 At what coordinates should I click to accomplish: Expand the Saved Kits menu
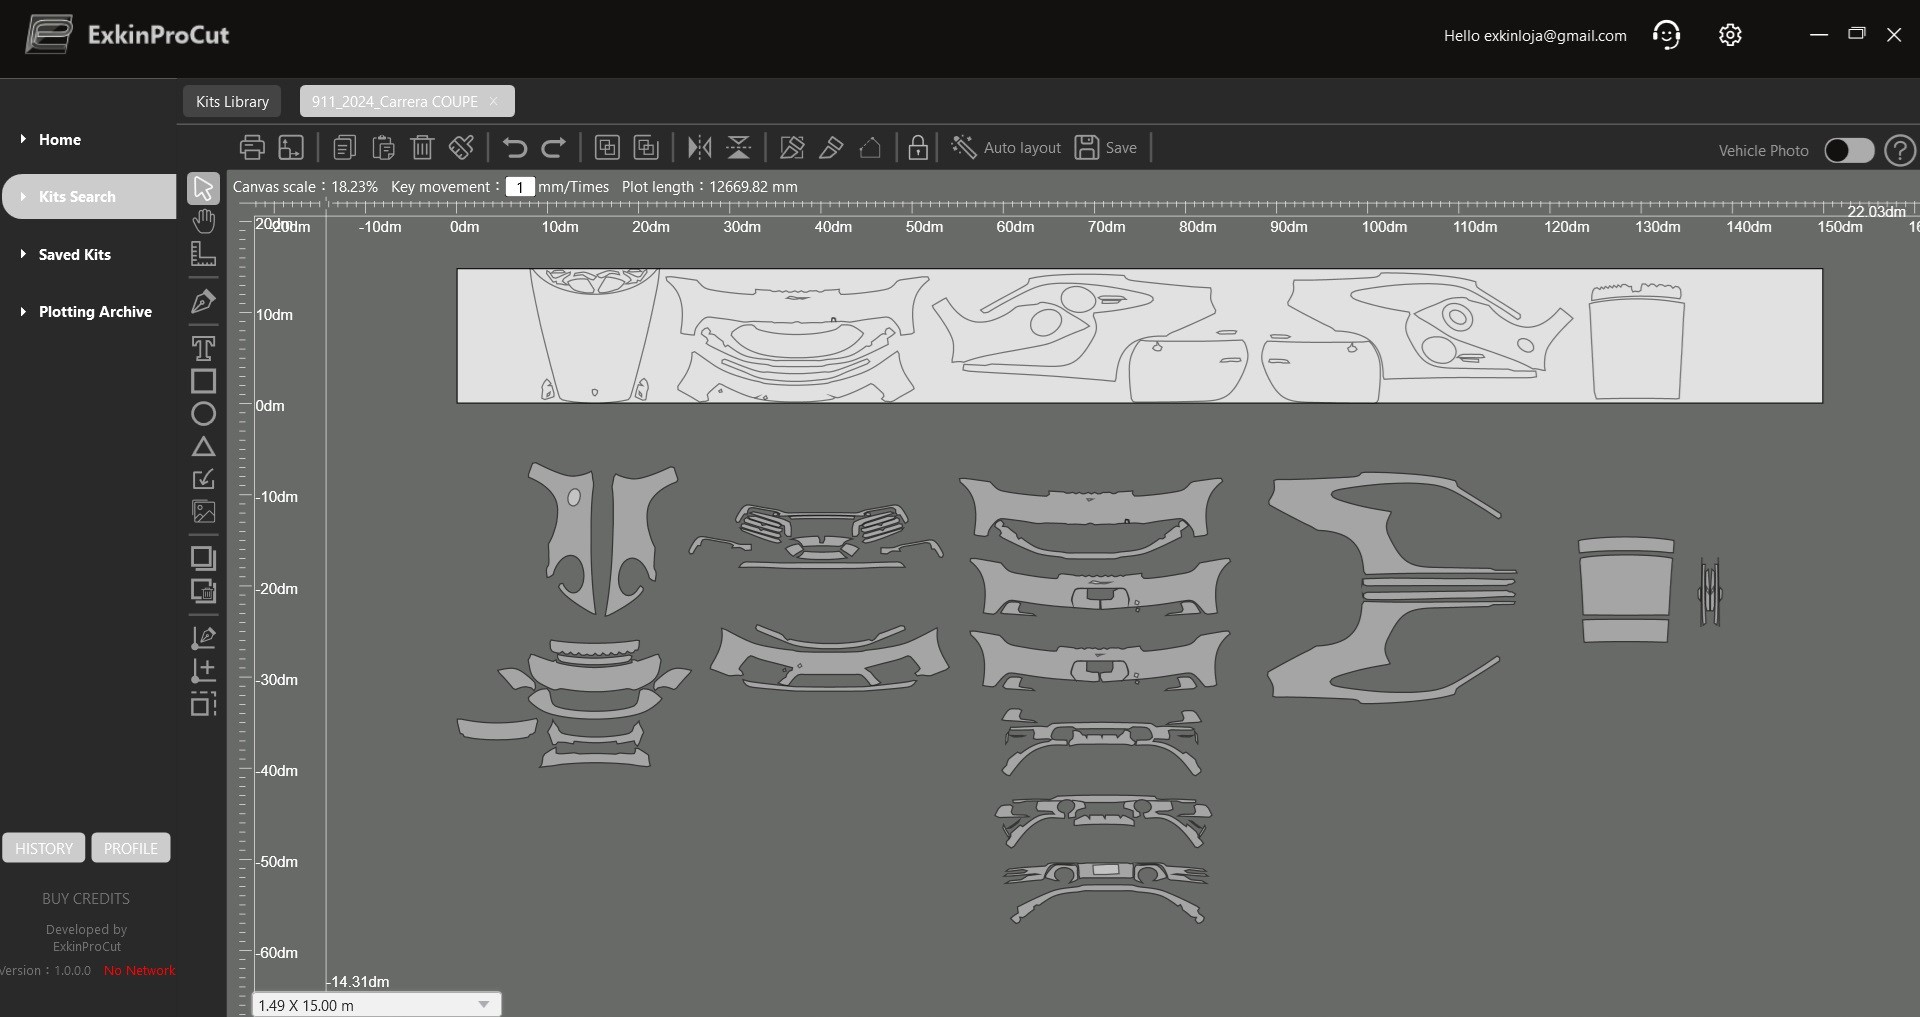(x=75, y=255)
